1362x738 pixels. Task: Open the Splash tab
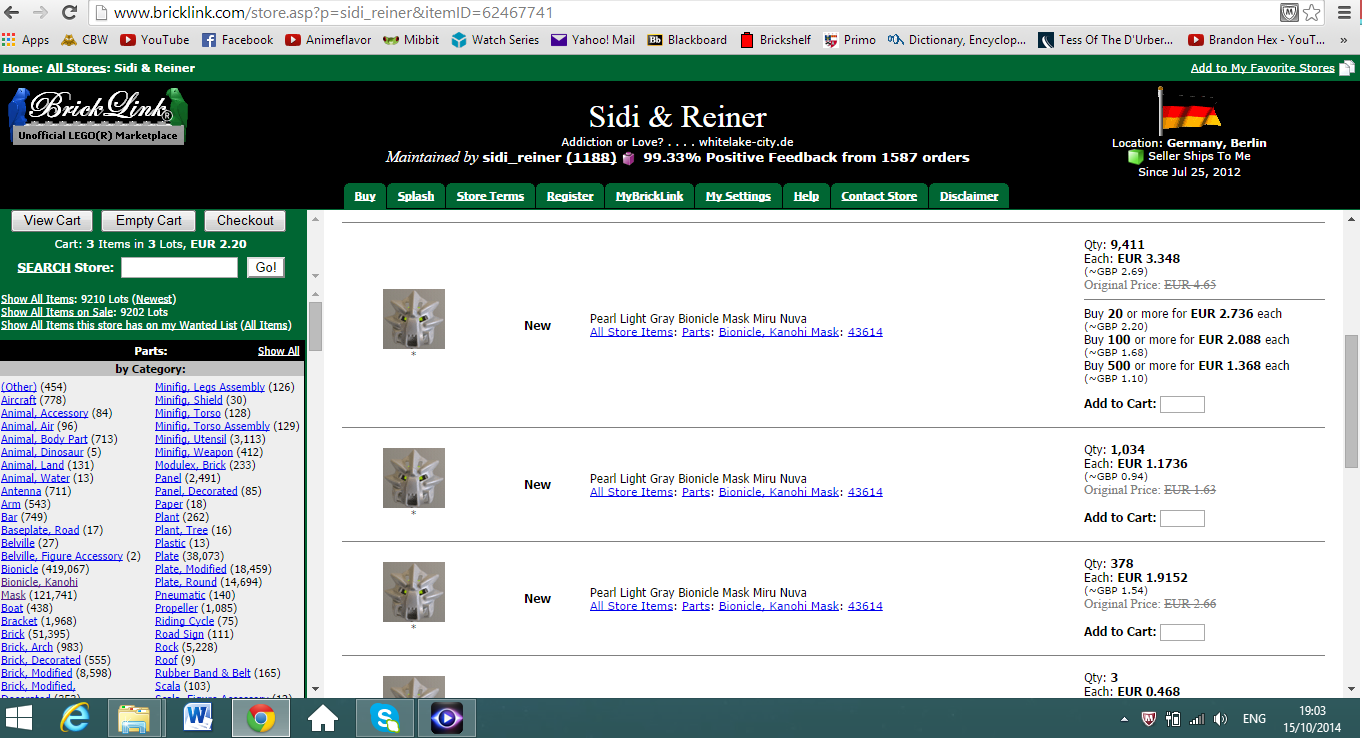click(x=416, y=196)
